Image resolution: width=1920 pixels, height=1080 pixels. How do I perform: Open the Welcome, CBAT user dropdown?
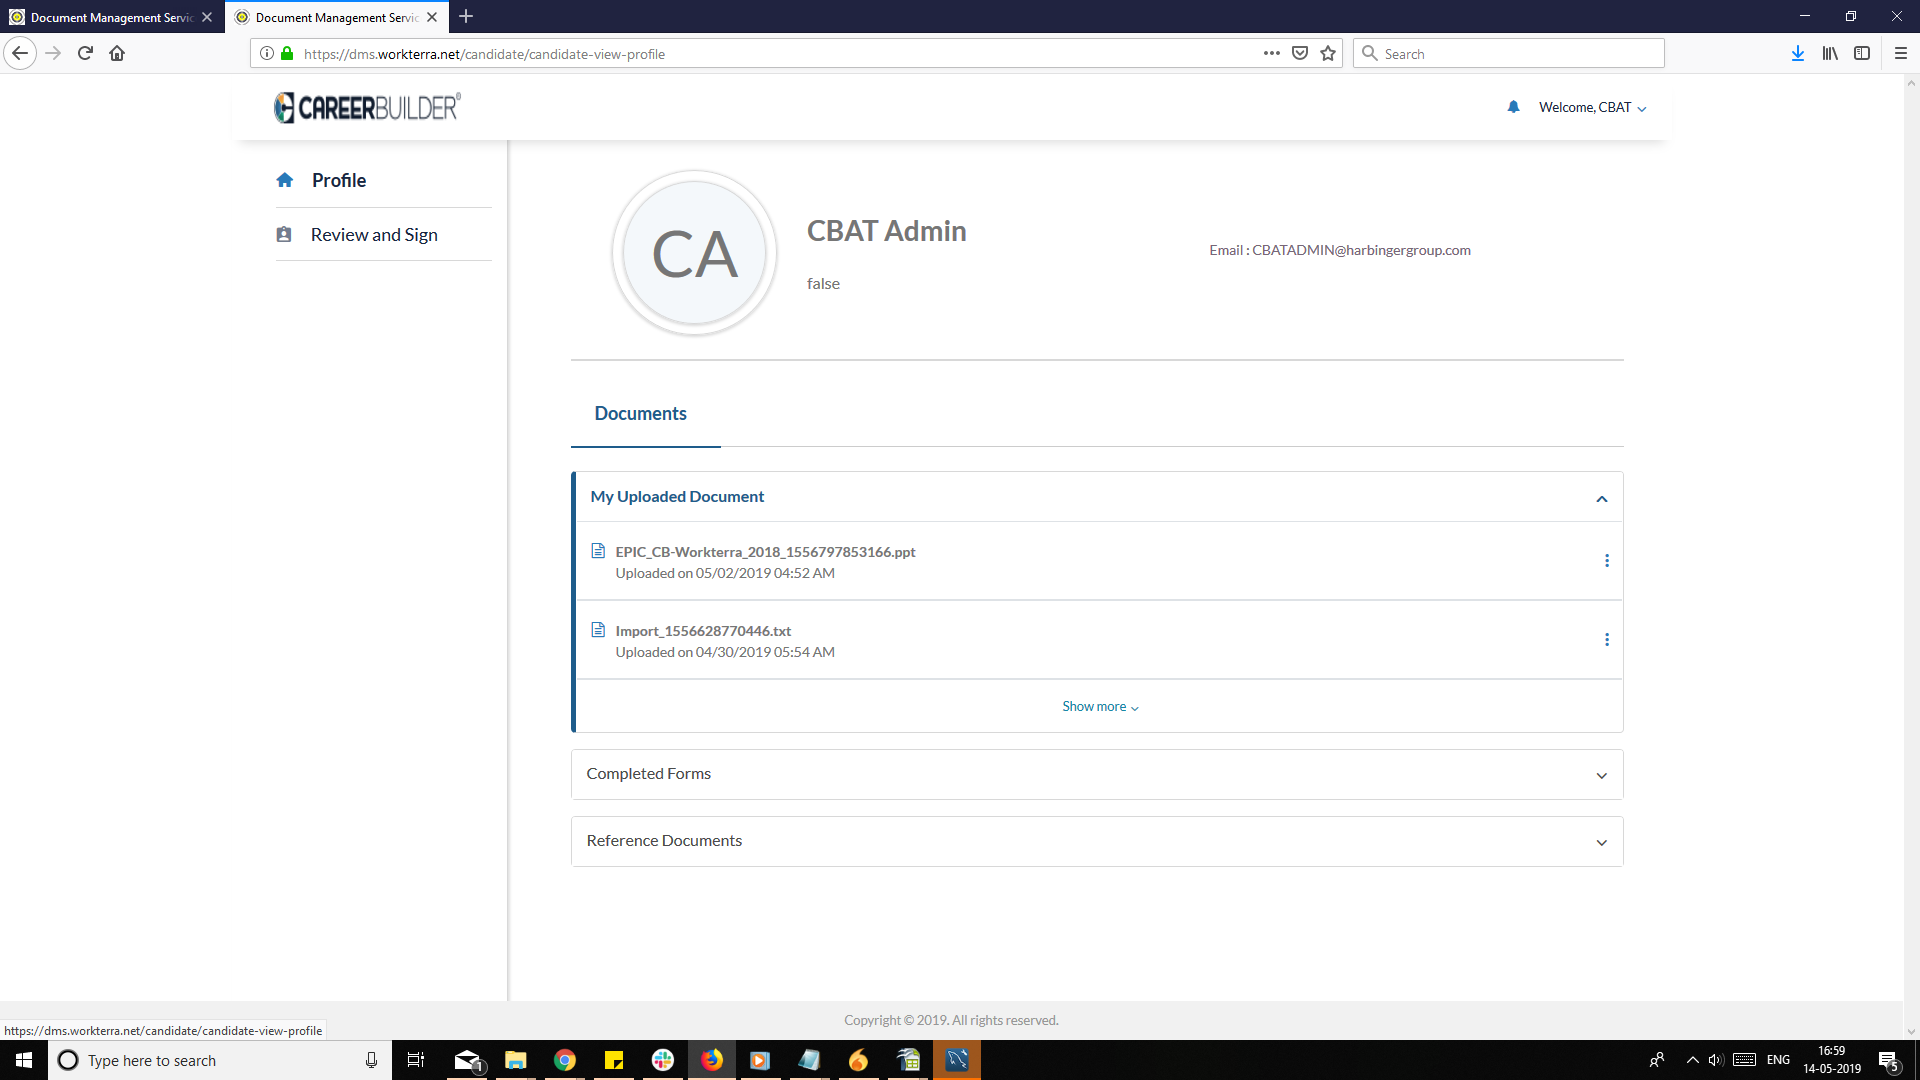[x=1592, y=107]
